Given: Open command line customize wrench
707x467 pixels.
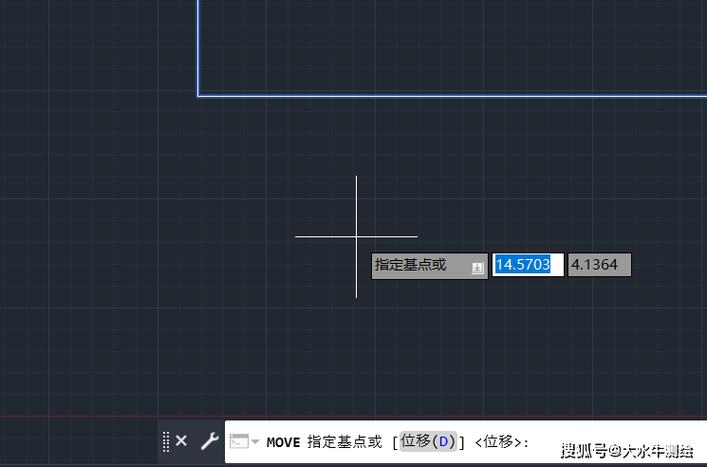Looking at the screenshot, I should [210, 441].
